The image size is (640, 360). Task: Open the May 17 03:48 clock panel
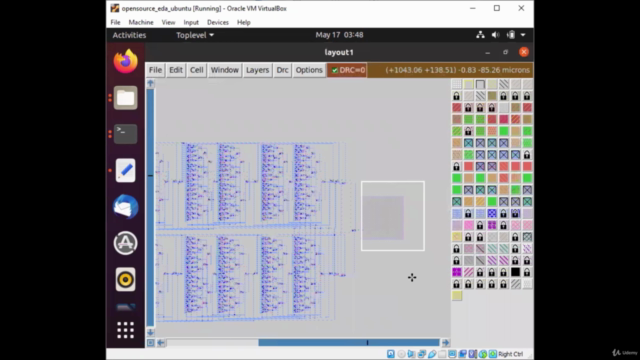point(339,35)
